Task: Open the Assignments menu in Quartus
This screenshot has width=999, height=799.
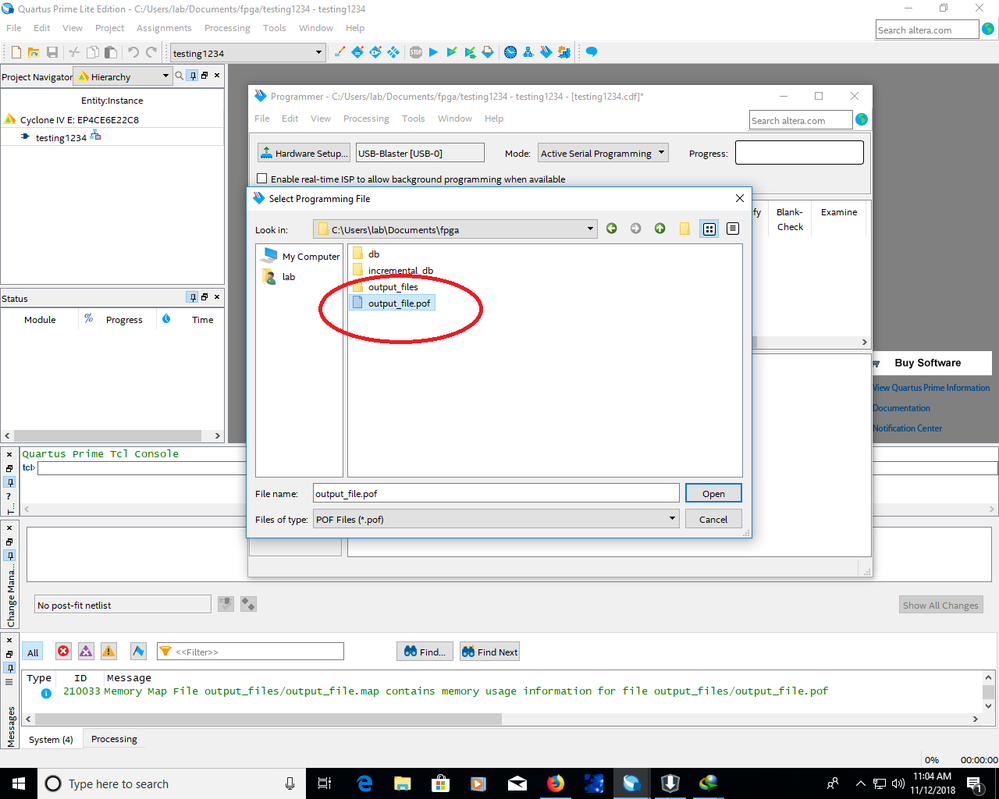Action: click(164, 28)
